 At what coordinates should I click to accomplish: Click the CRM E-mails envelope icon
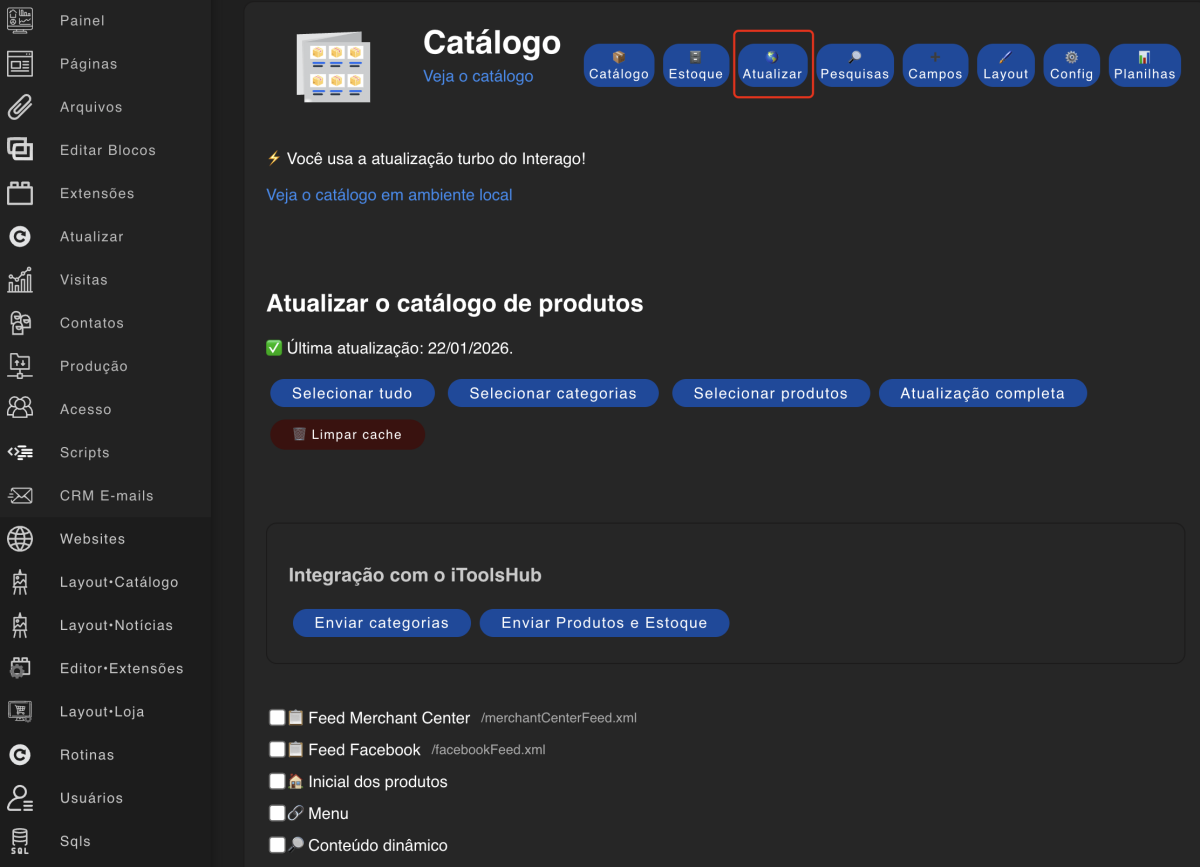(x=20, y=495)
